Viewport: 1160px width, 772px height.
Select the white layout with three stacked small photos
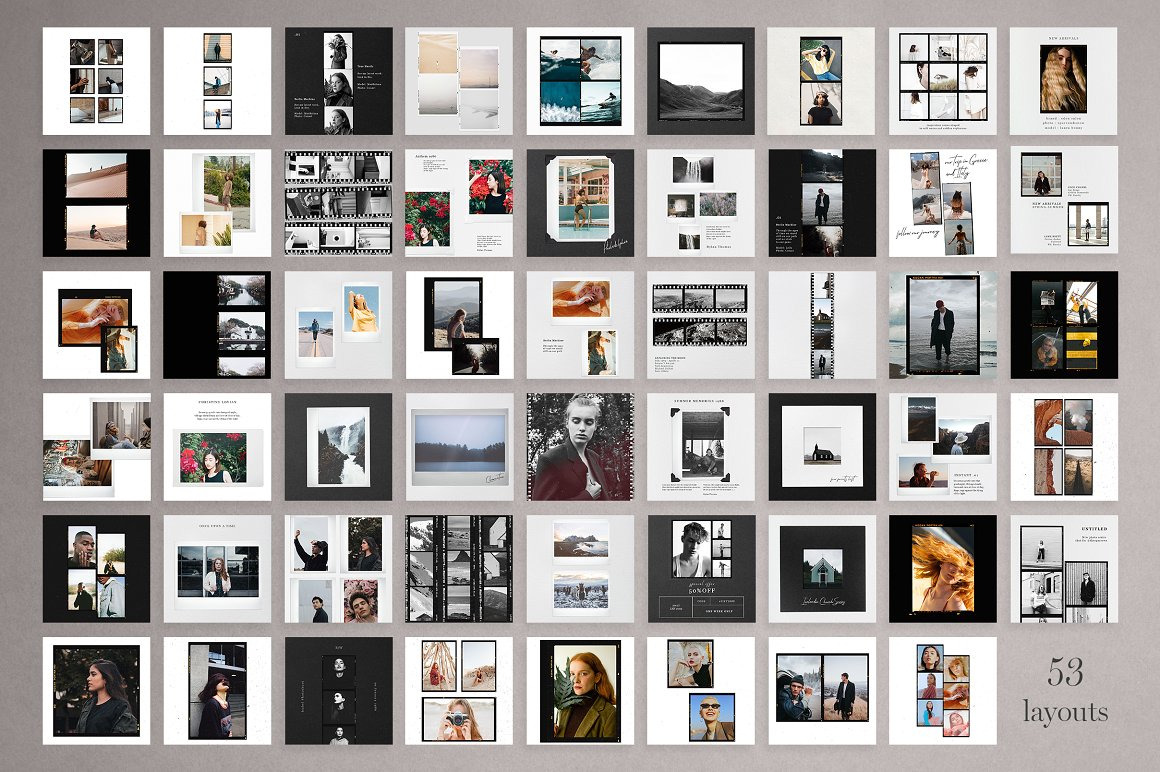(x=218, y=81)
